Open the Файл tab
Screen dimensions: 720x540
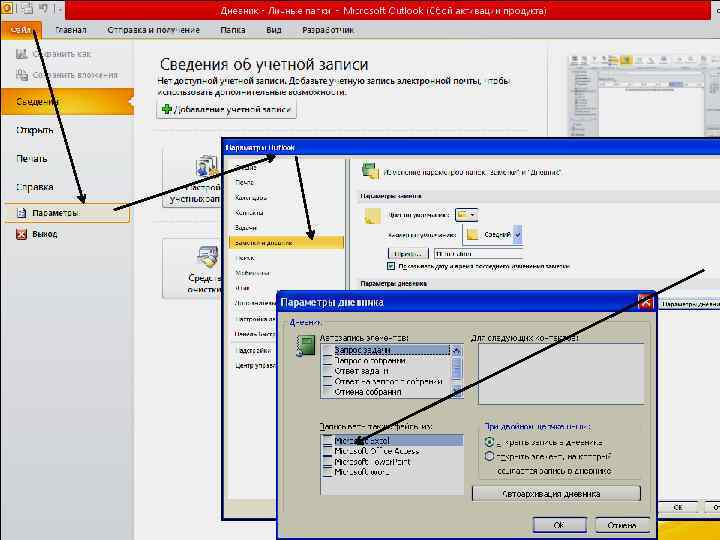pos(21,30)
